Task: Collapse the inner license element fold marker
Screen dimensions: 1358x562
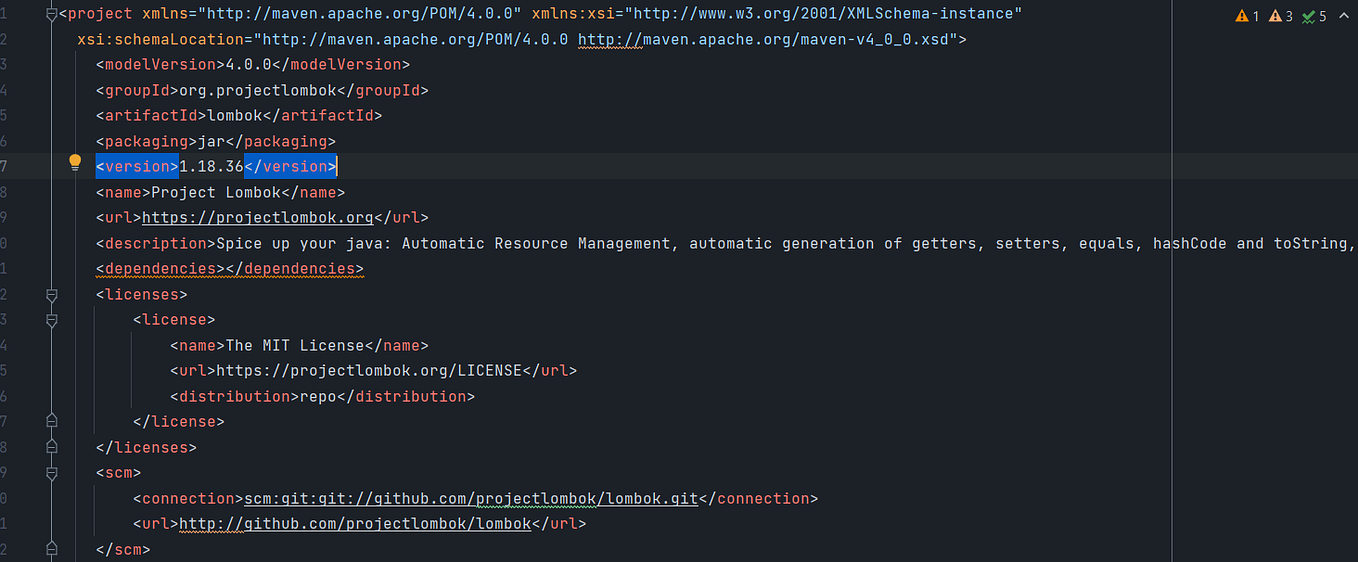Action: coord(52,320)
